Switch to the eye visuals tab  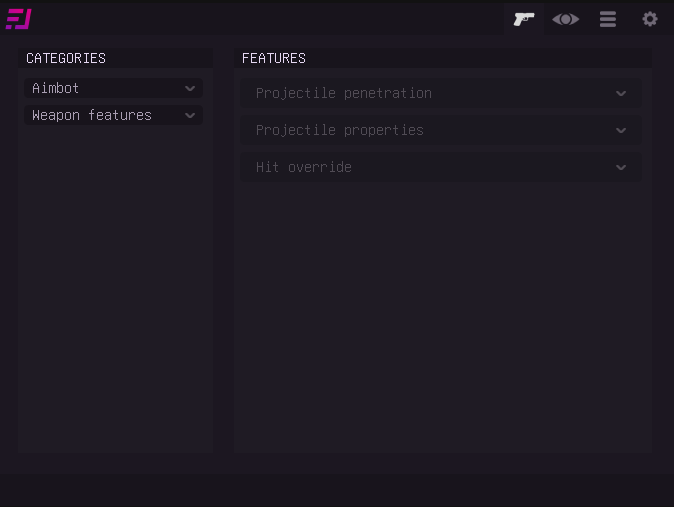(x=566, y=19)
